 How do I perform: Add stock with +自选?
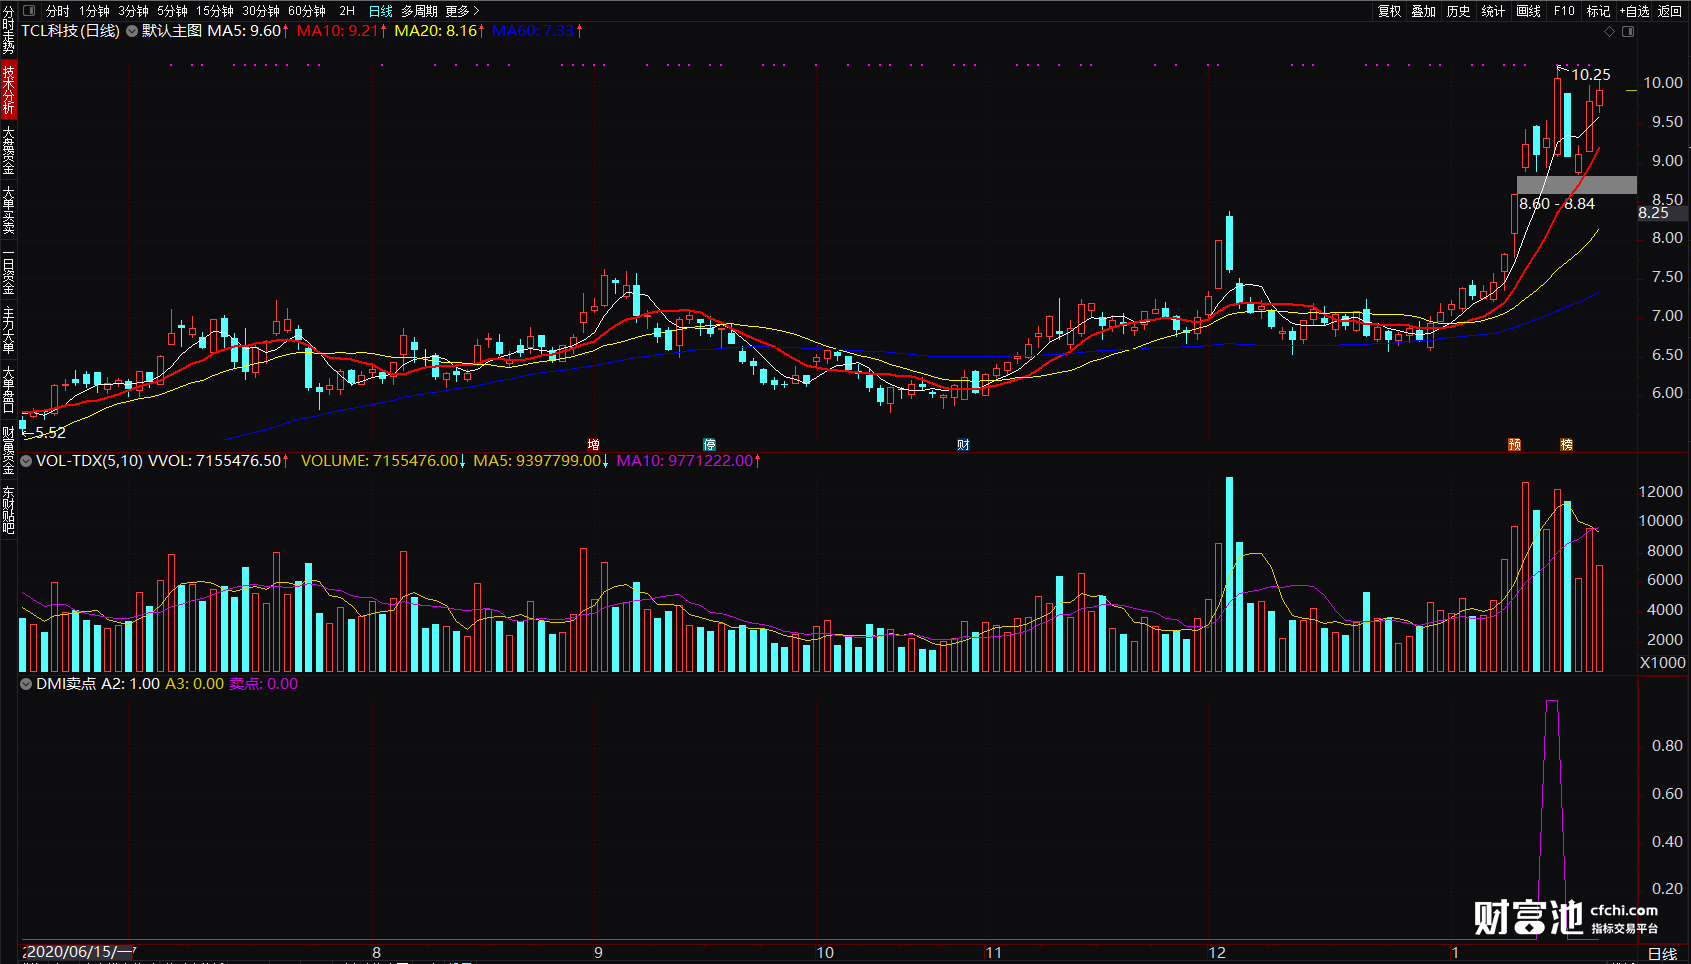click(1634, 11)
